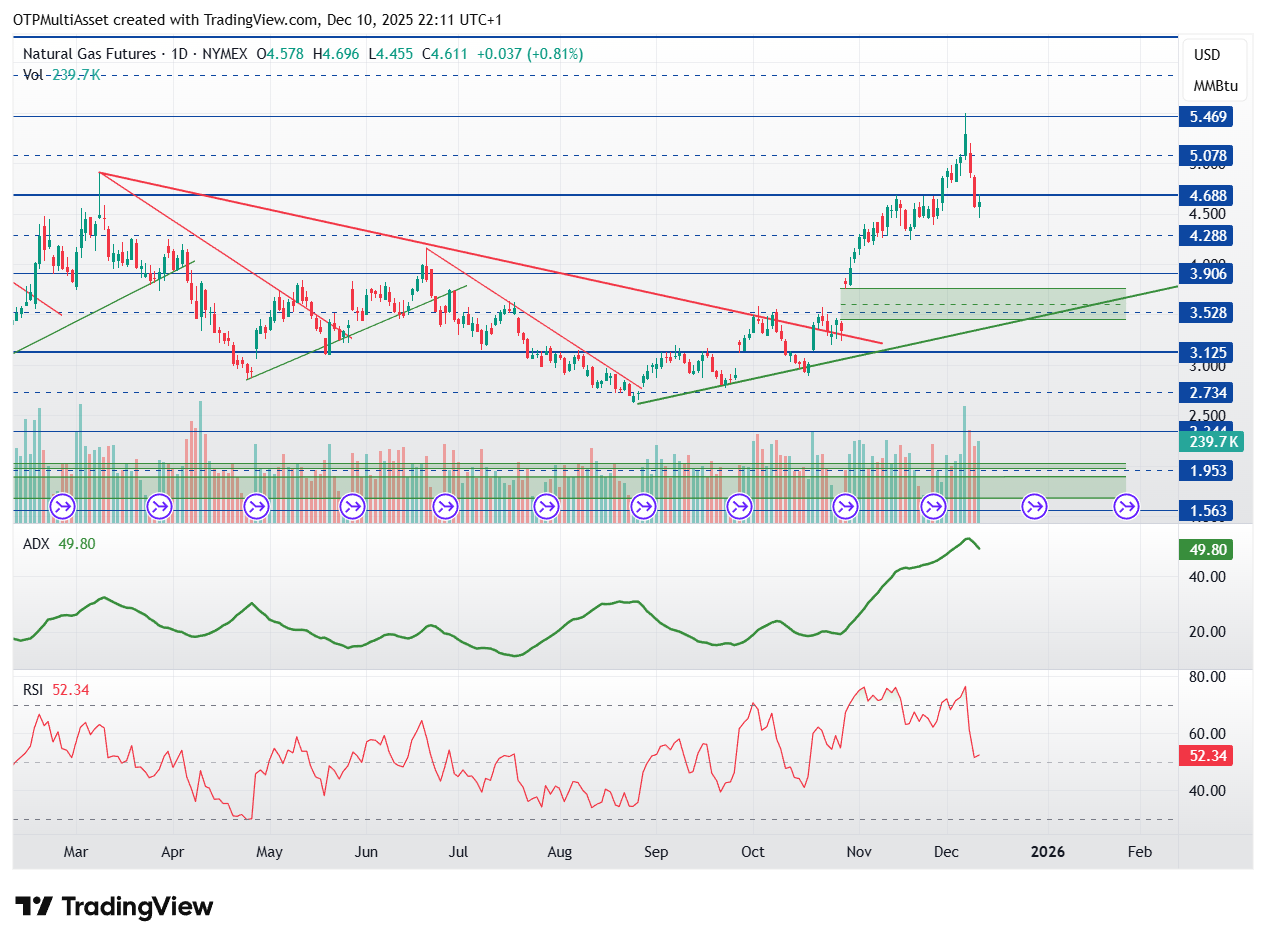Click the MMBtu unit label
1266x944 pixels.
pyautogui.click(x=1215, y=86)
